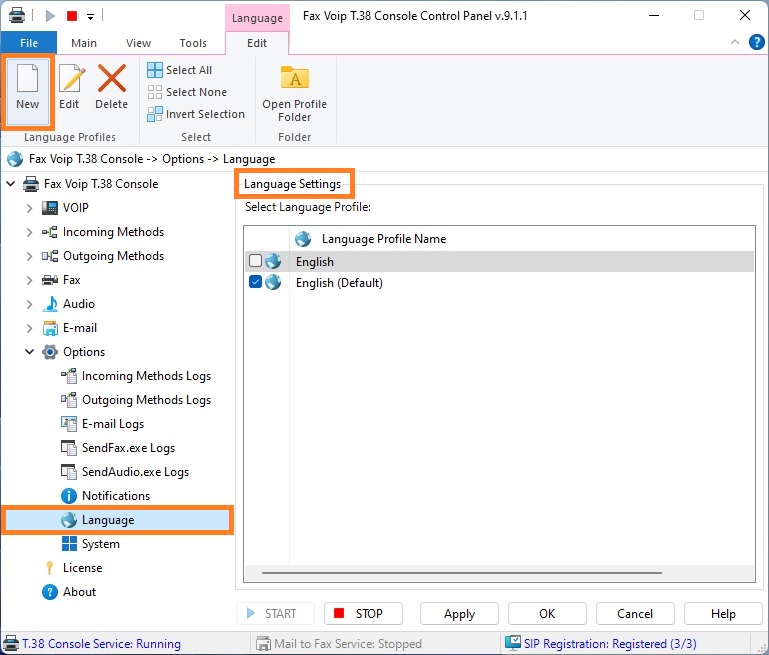The width and height of the screenshot is (769, 655).
Task: Expand the VOIP tree node
Action: tap(29, 208)
